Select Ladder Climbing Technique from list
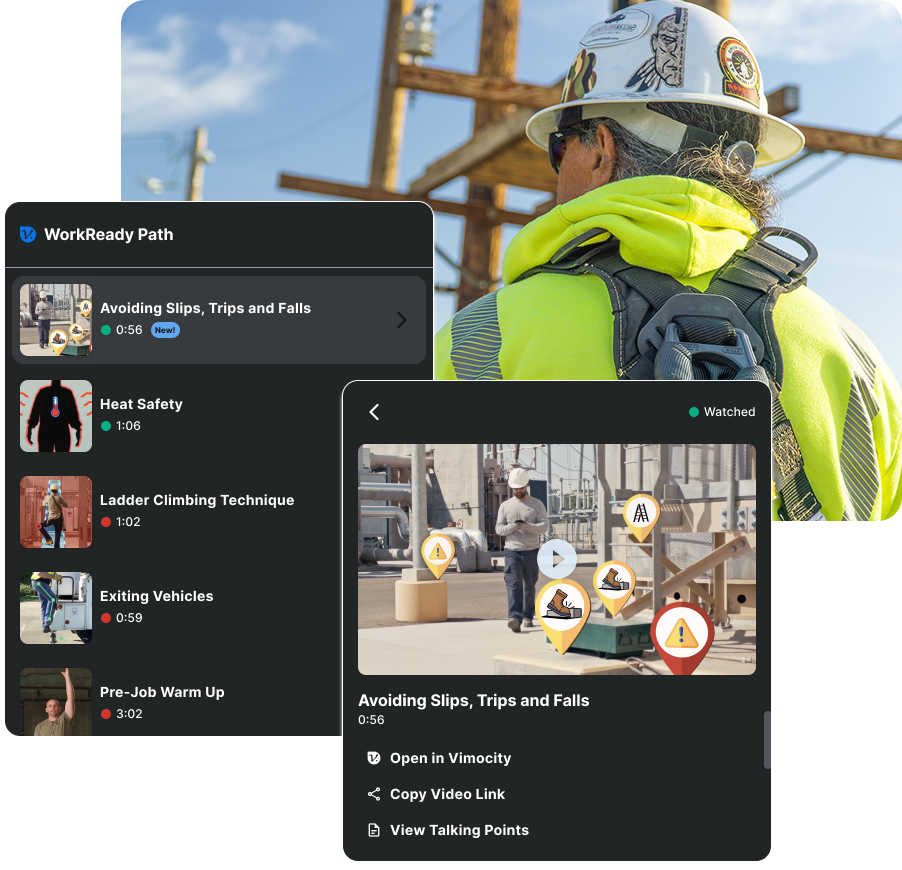 tap(196, 500)
